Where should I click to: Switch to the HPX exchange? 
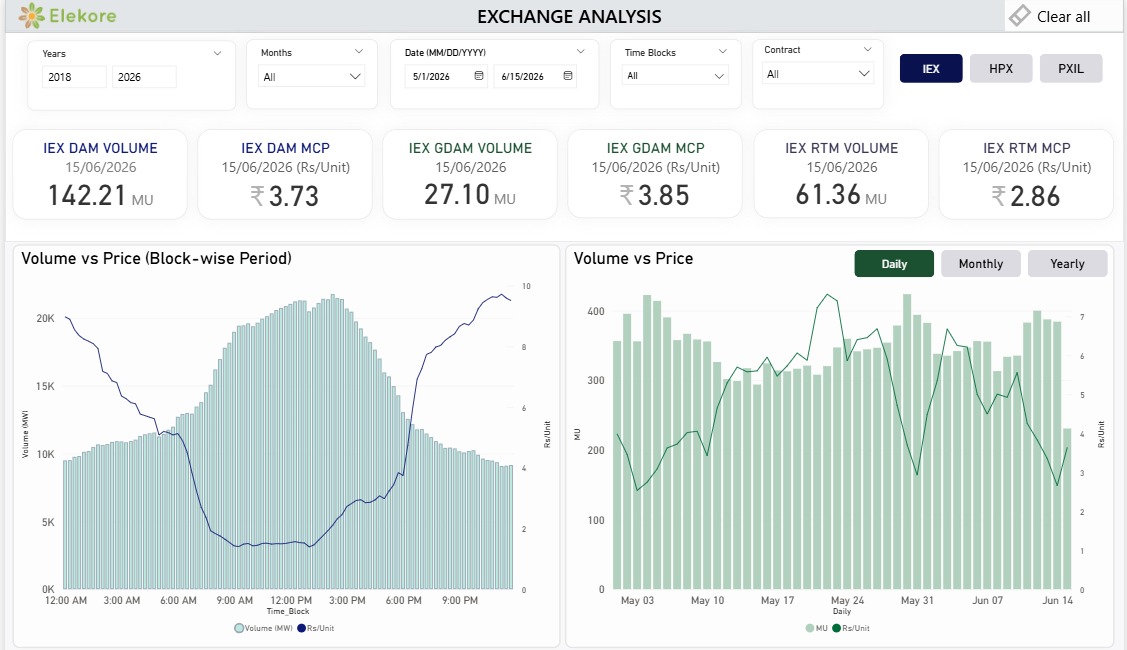point(1000,68)
